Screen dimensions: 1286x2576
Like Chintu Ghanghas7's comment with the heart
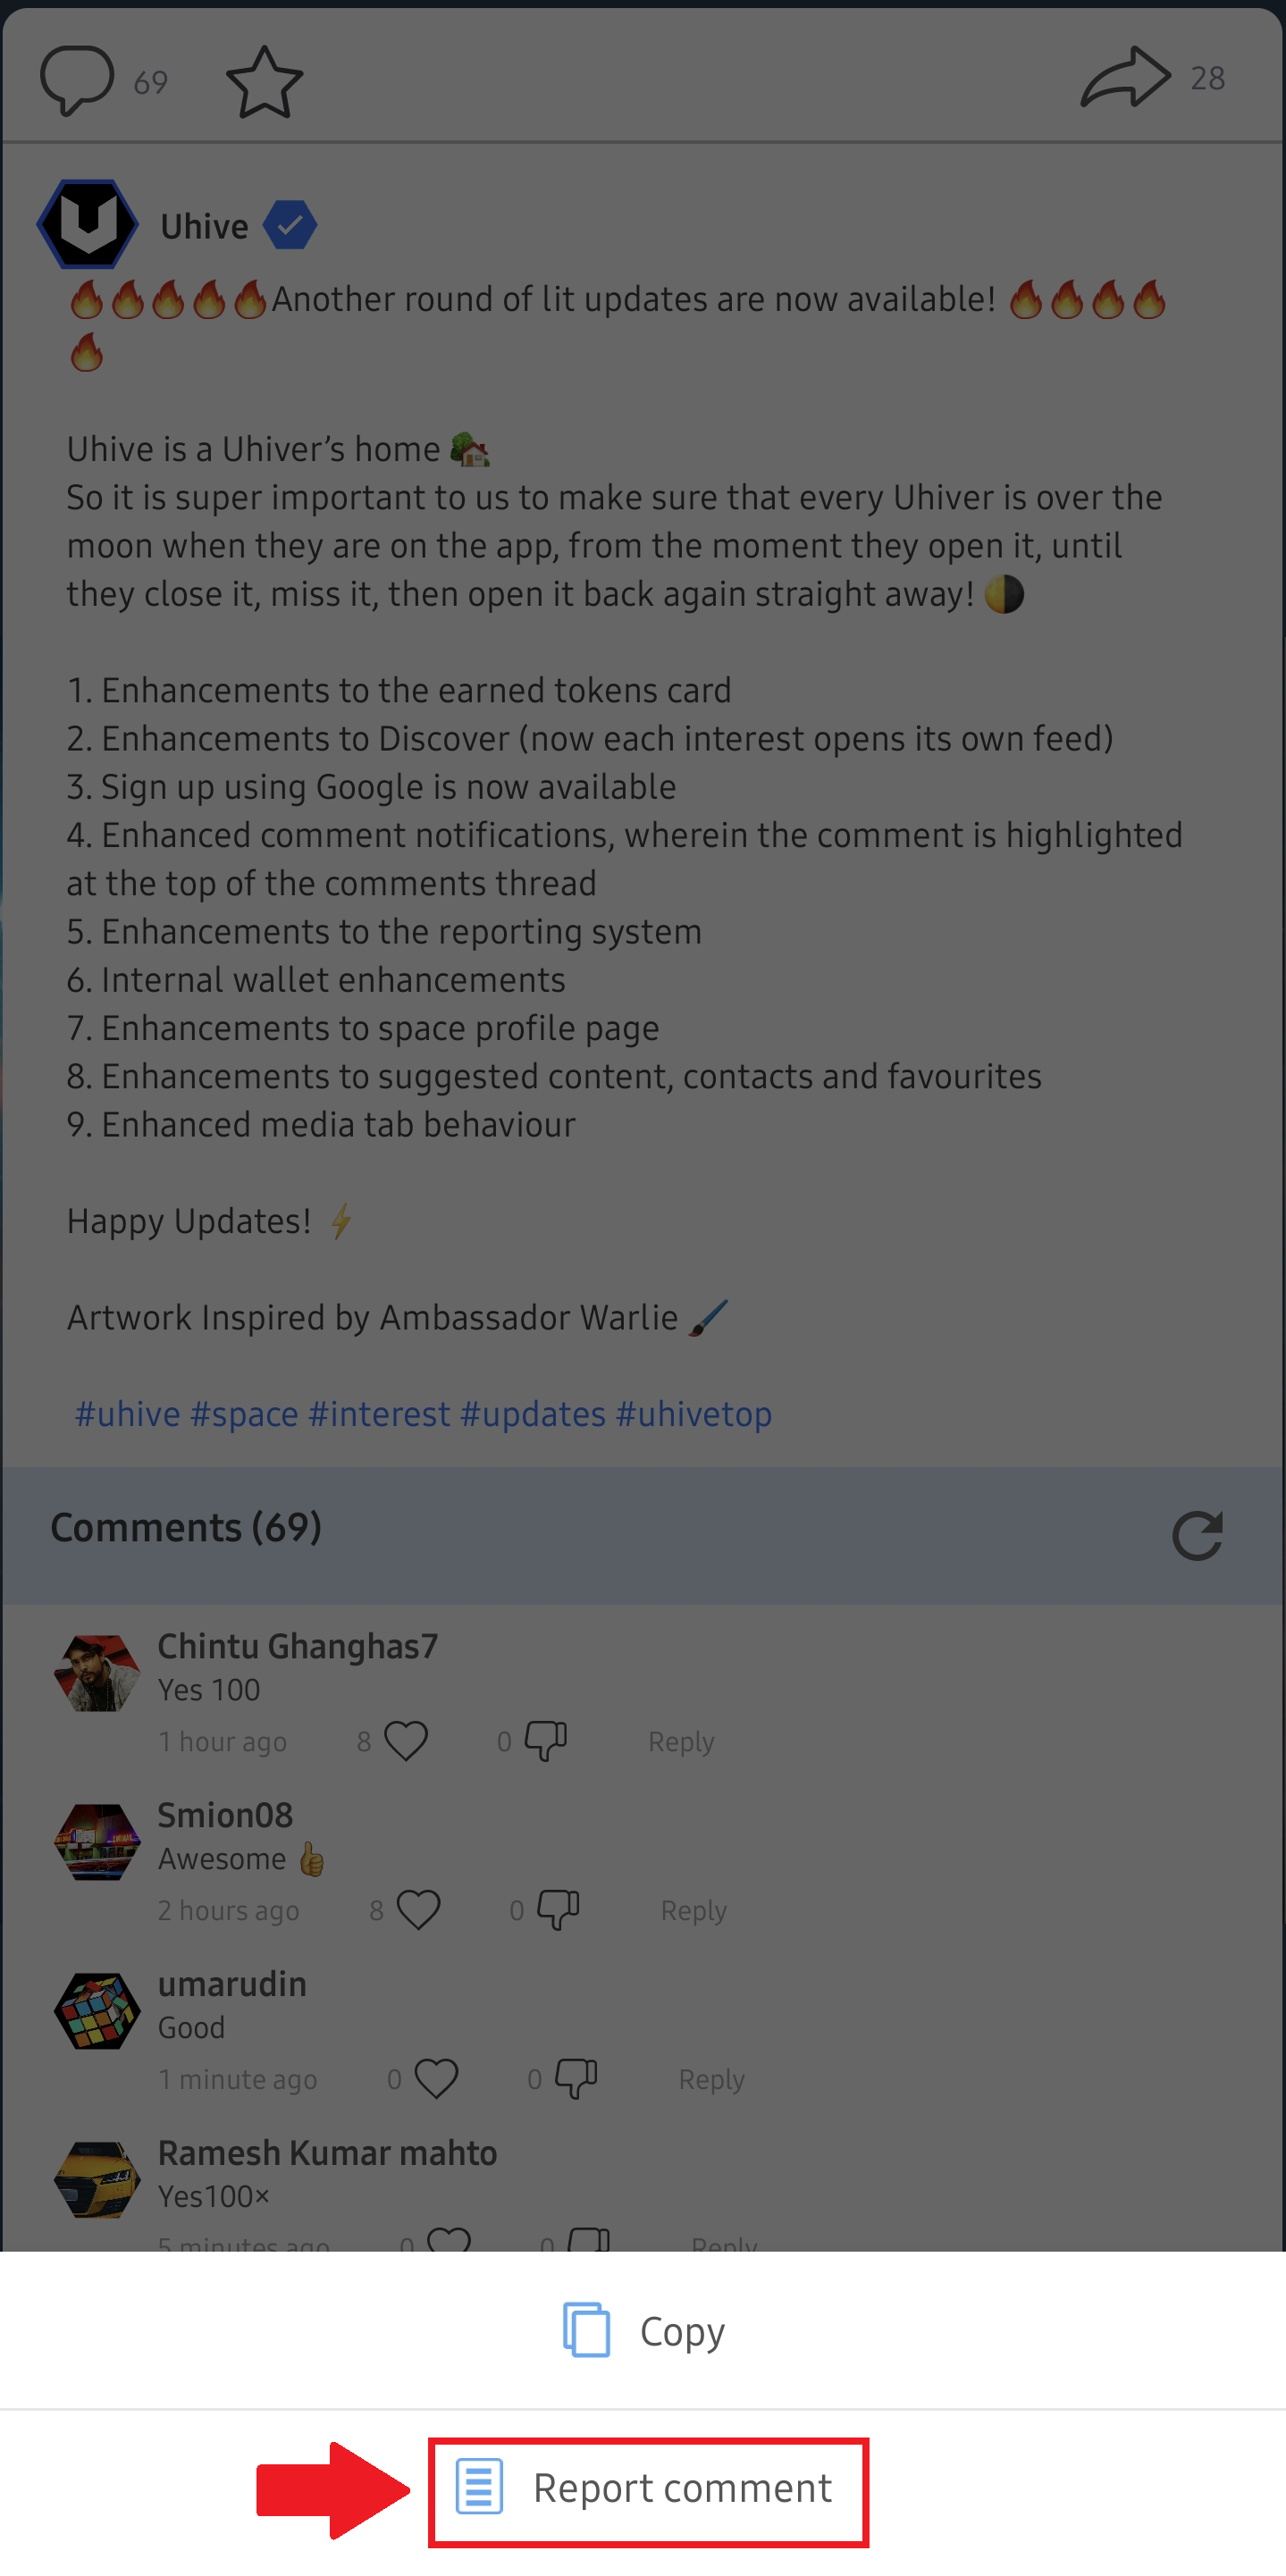(406, 1741)
